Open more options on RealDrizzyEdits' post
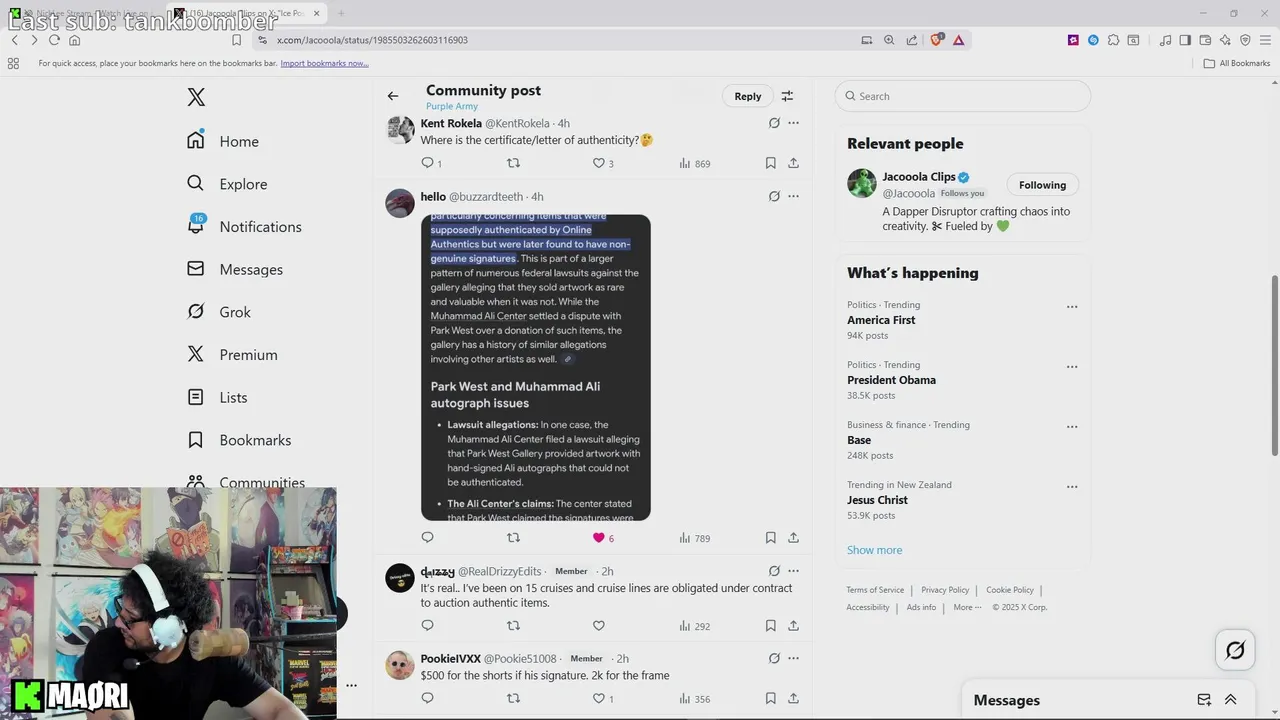Viewport: 1280px width, 720px height. click(793, 571)
